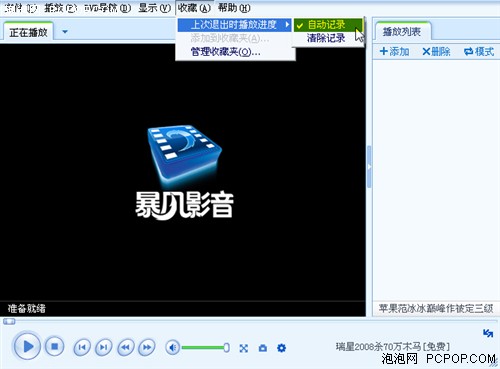Click the 准备就绪 status text
The height and width of the screenshot is (369, 500).
(26, 309)
